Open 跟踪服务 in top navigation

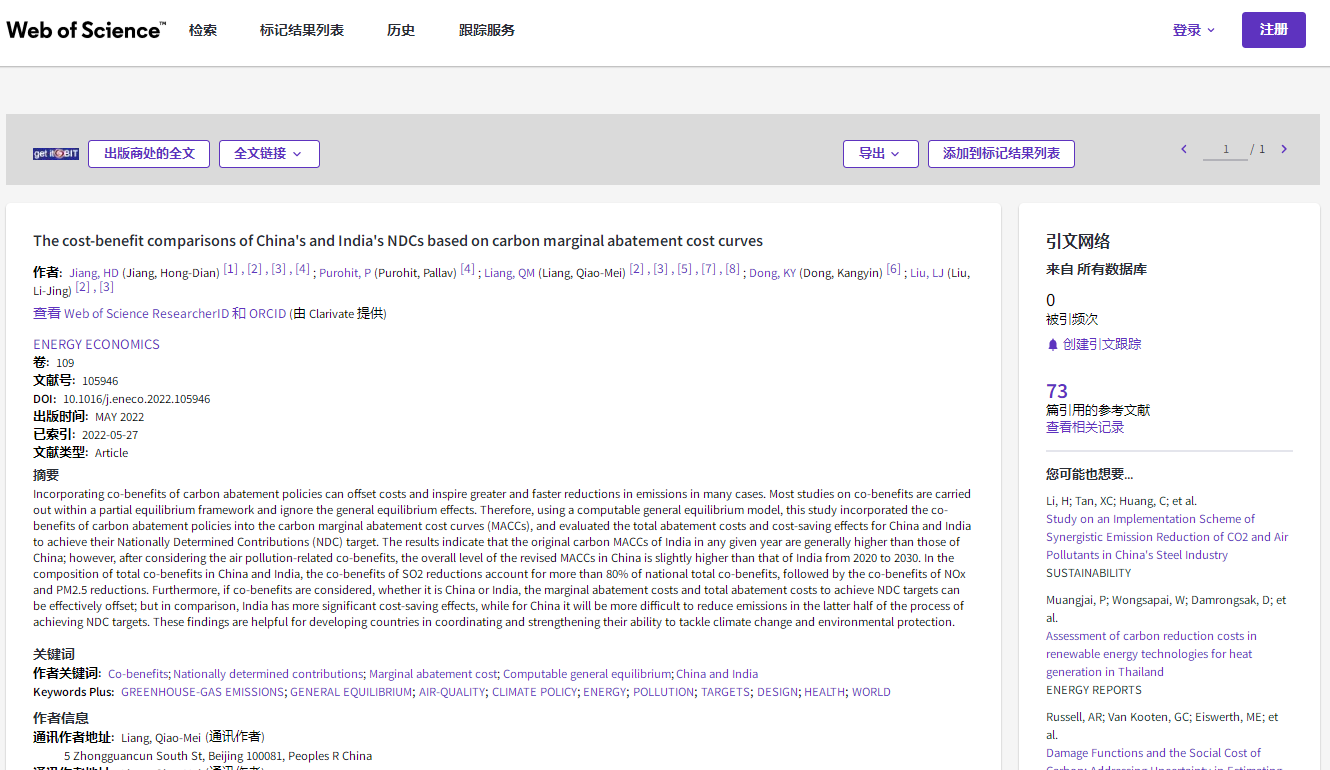pyautogui.click(x=487, y=30)
